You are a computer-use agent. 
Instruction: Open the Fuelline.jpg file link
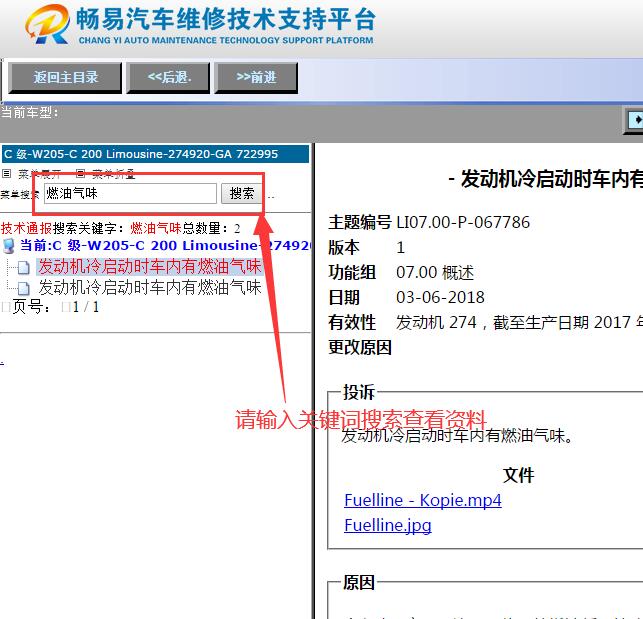click(388, 525)
